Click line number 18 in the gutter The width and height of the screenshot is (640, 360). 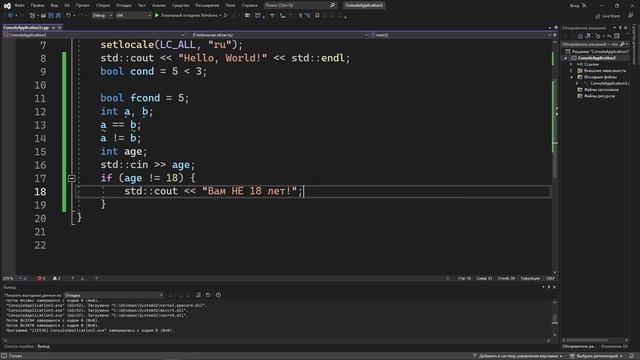click(x=40, y=191)
